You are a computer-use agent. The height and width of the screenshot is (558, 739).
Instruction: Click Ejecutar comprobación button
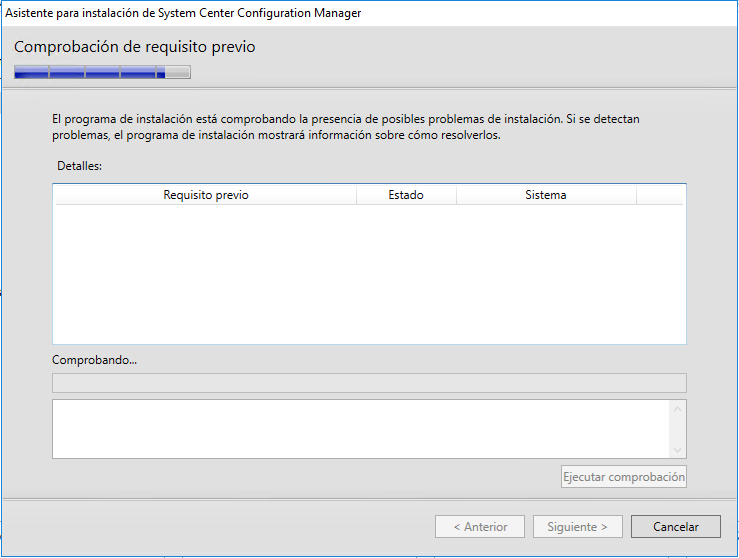pyautogui.click(x=624, y=476)
